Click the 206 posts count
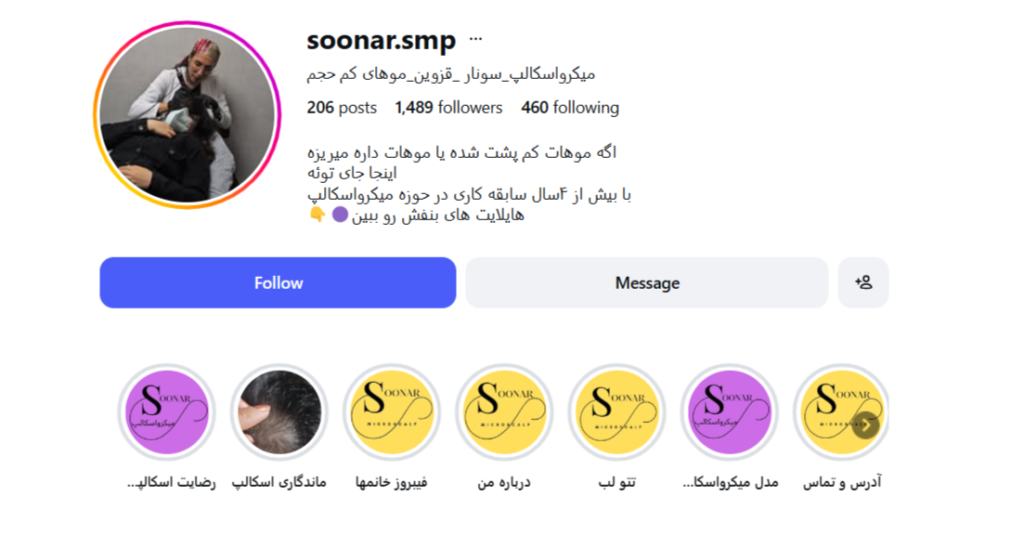Image resolution: width=1024 pixels, height=536 pixels. pyautogui.click(x=342, y=108)
